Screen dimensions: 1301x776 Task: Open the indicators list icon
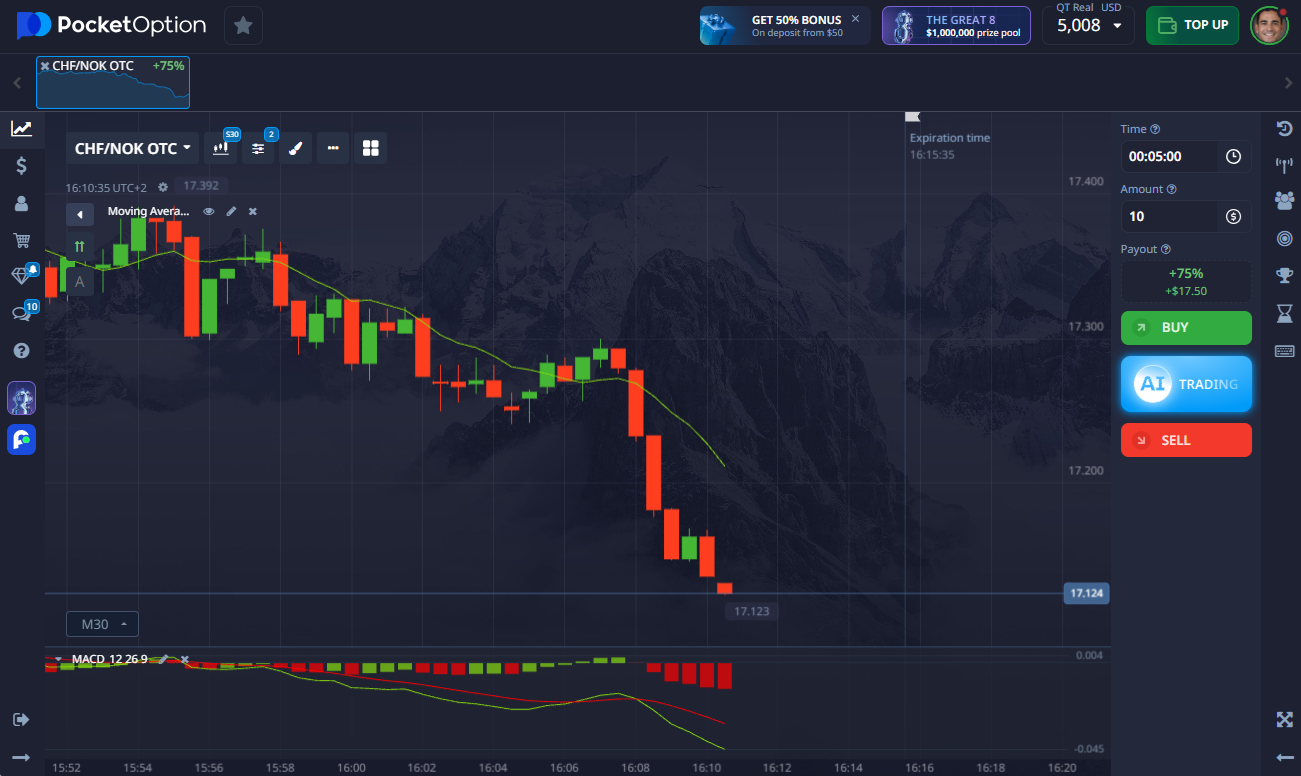[259, 148]
